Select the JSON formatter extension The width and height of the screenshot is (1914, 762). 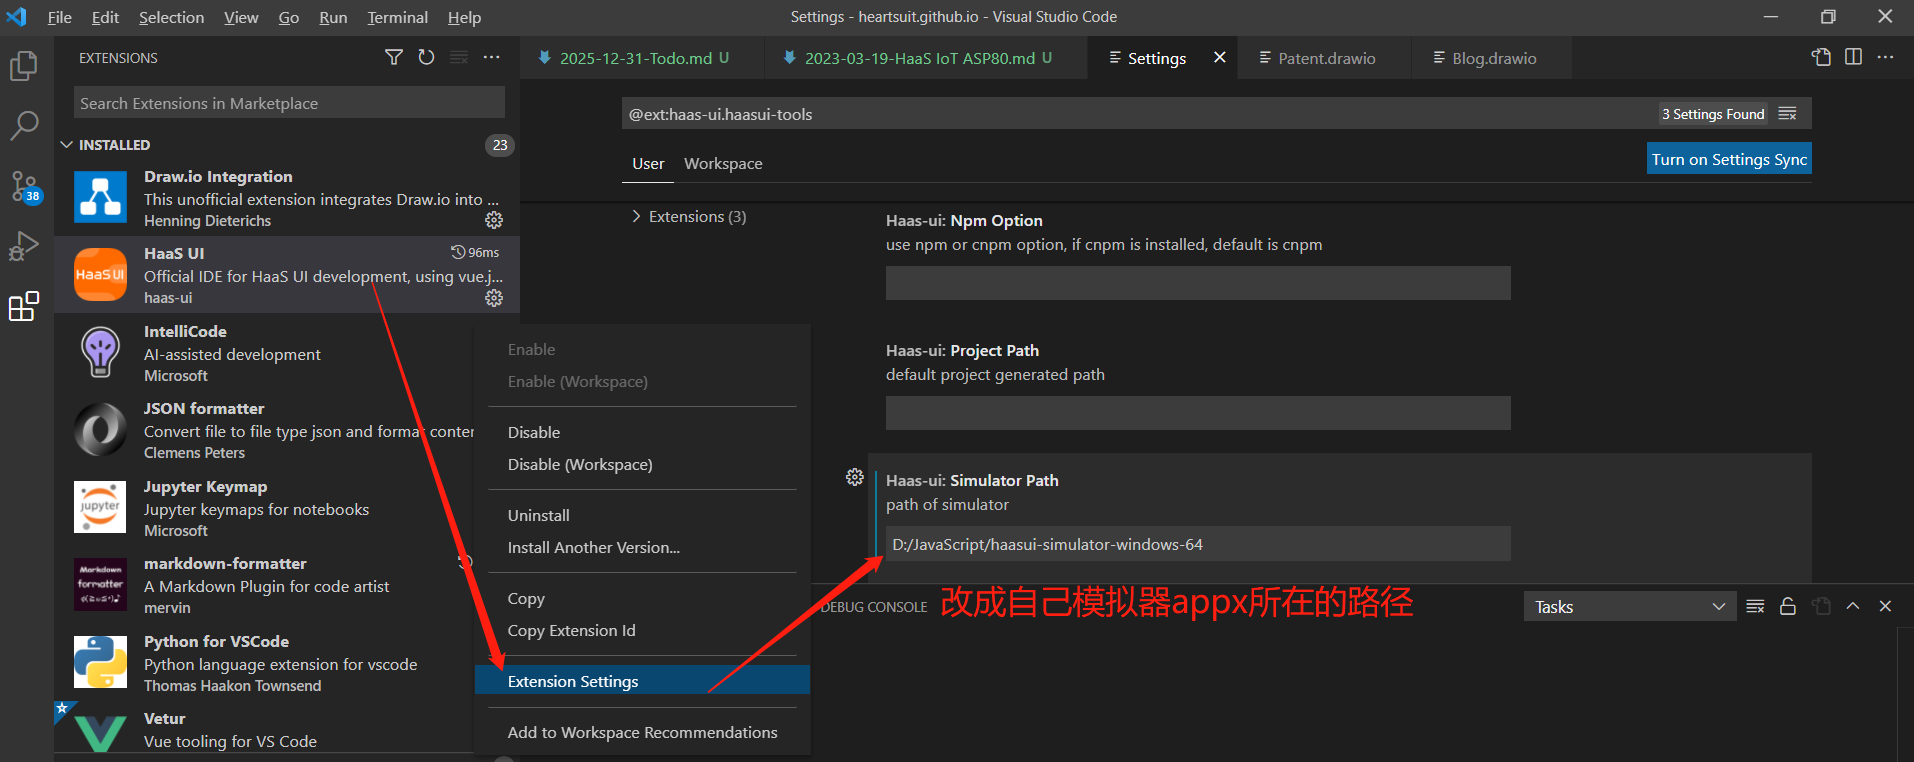coord(264,430)
